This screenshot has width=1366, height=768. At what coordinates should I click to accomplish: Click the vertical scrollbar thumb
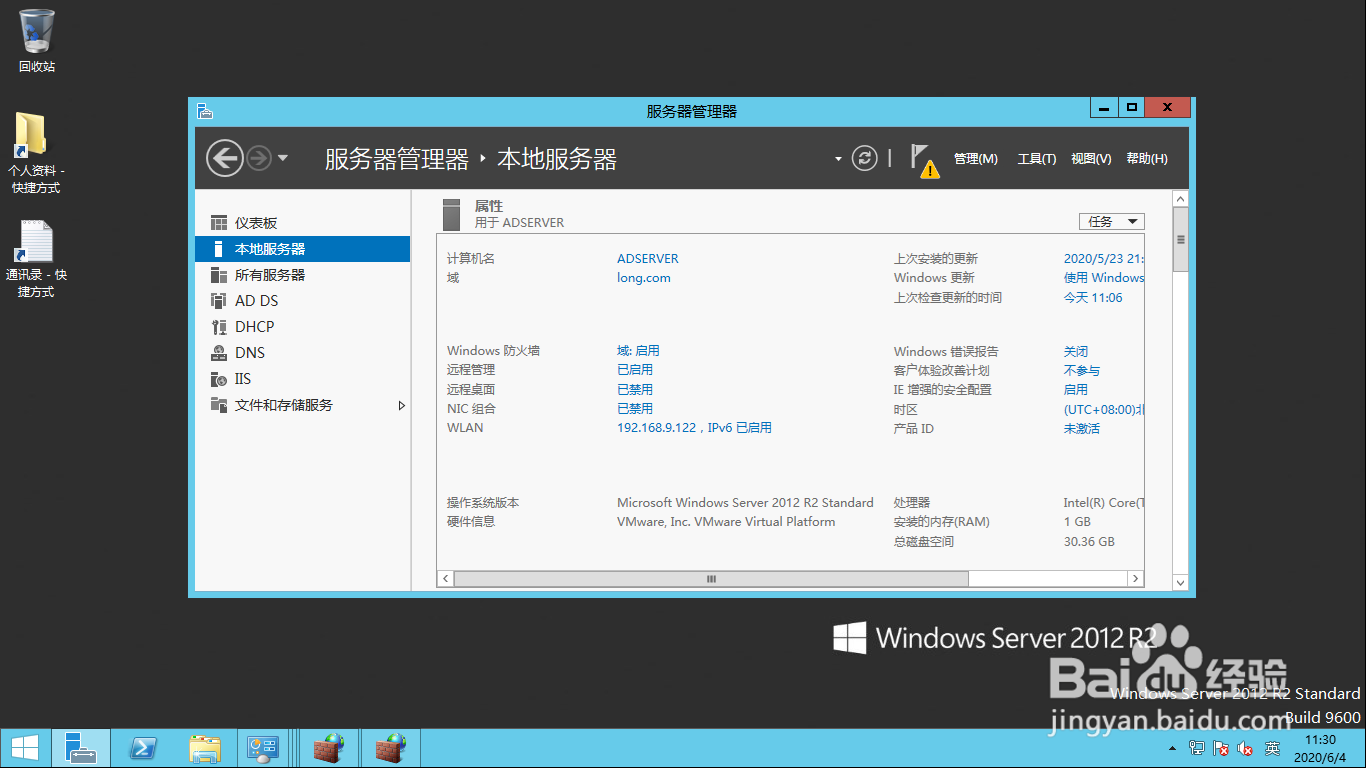point(1180,239)
